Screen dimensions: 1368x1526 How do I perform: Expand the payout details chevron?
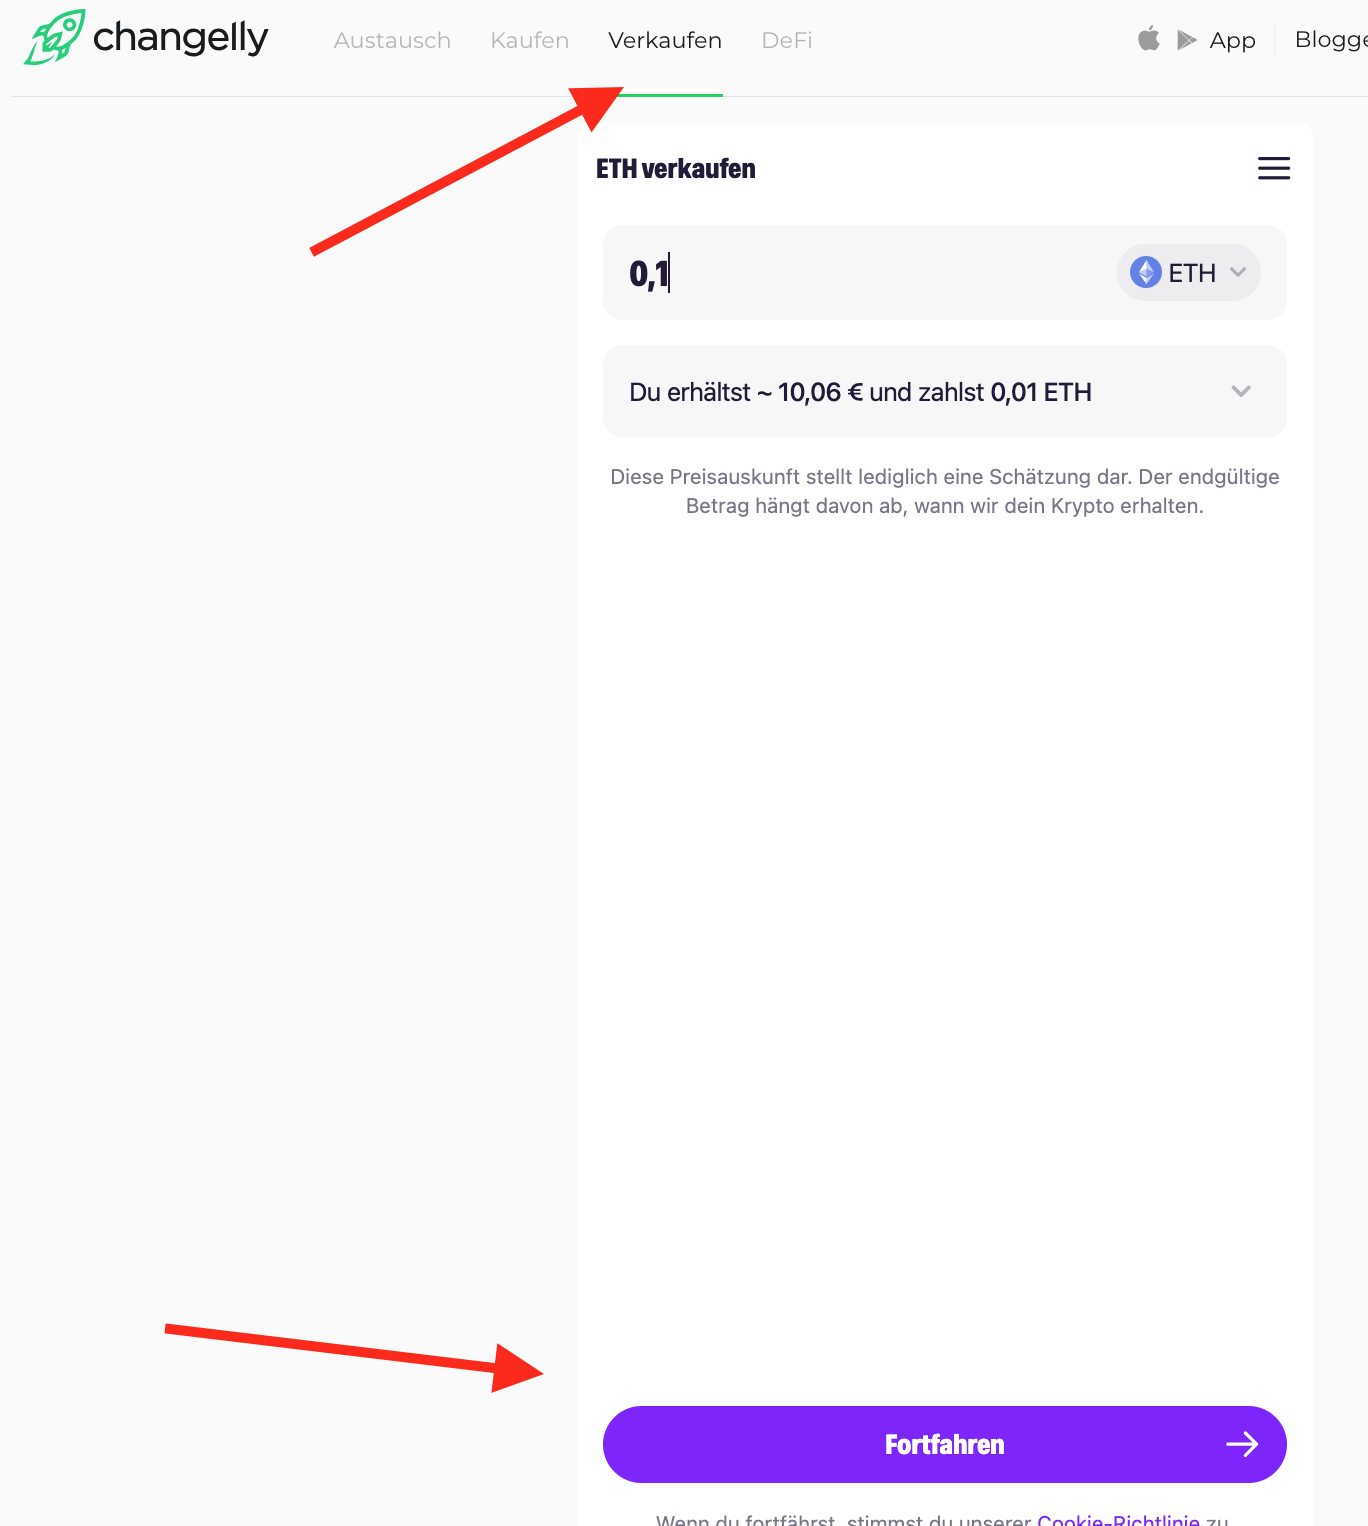pos(1241,391)
